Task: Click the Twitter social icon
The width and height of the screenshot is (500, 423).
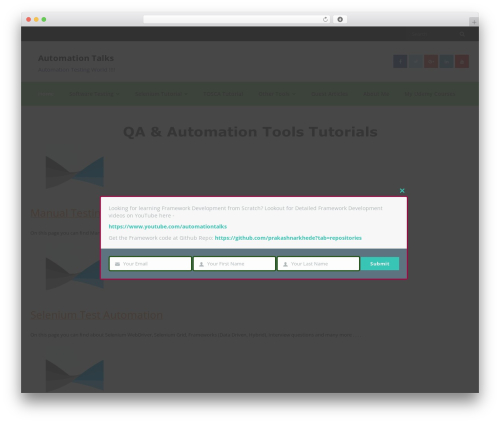Action: pyautogui.click(x=416, y=61)
